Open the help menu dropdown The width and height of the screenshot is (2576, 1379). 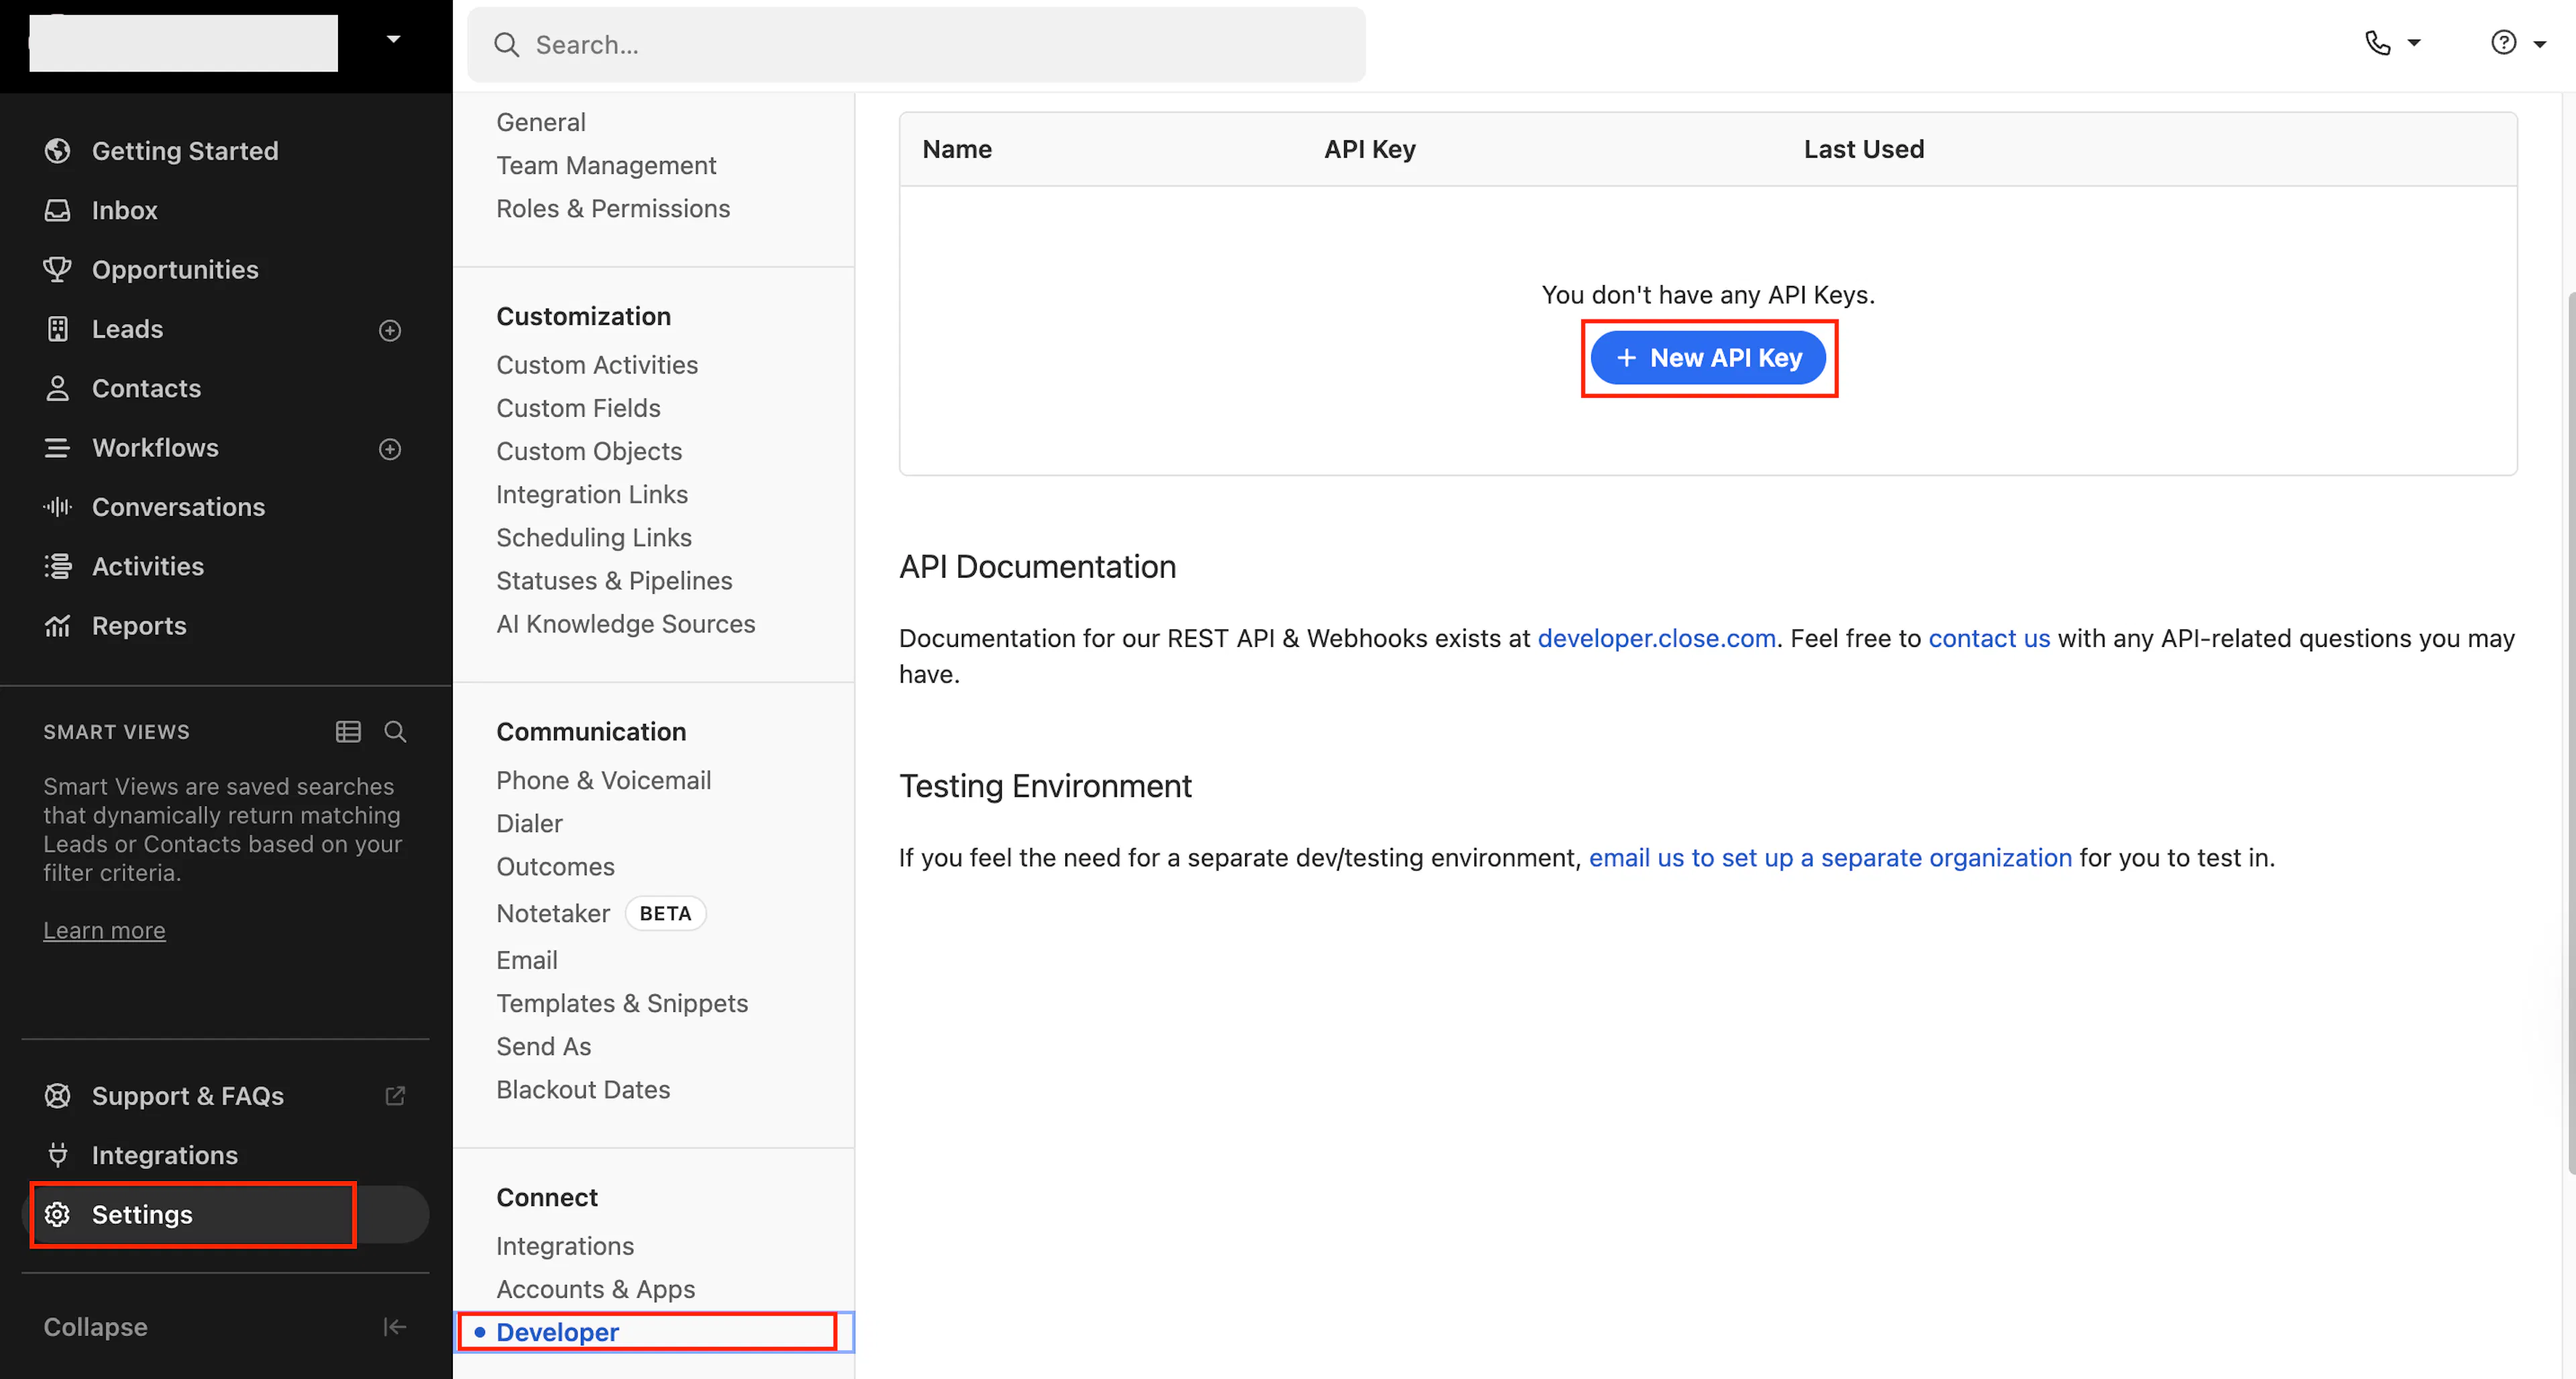(x=2517, y=43)
